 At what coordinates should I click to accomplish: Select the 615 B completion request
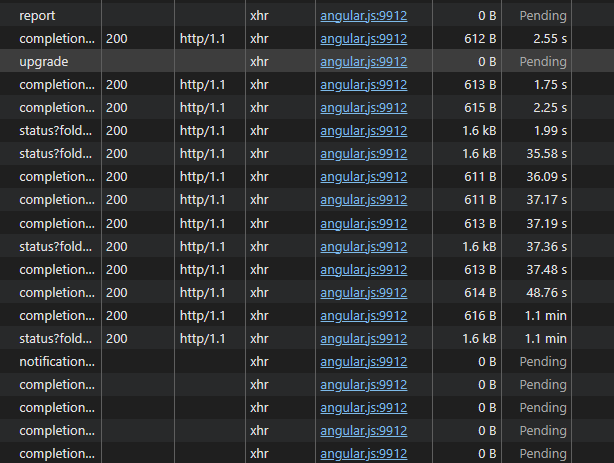57,108
